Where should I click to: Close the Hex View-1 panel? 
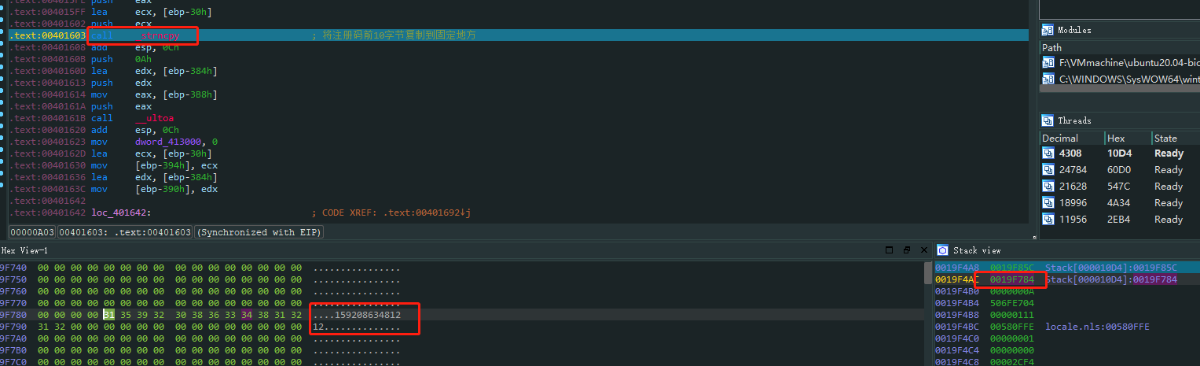coord(923,249)
